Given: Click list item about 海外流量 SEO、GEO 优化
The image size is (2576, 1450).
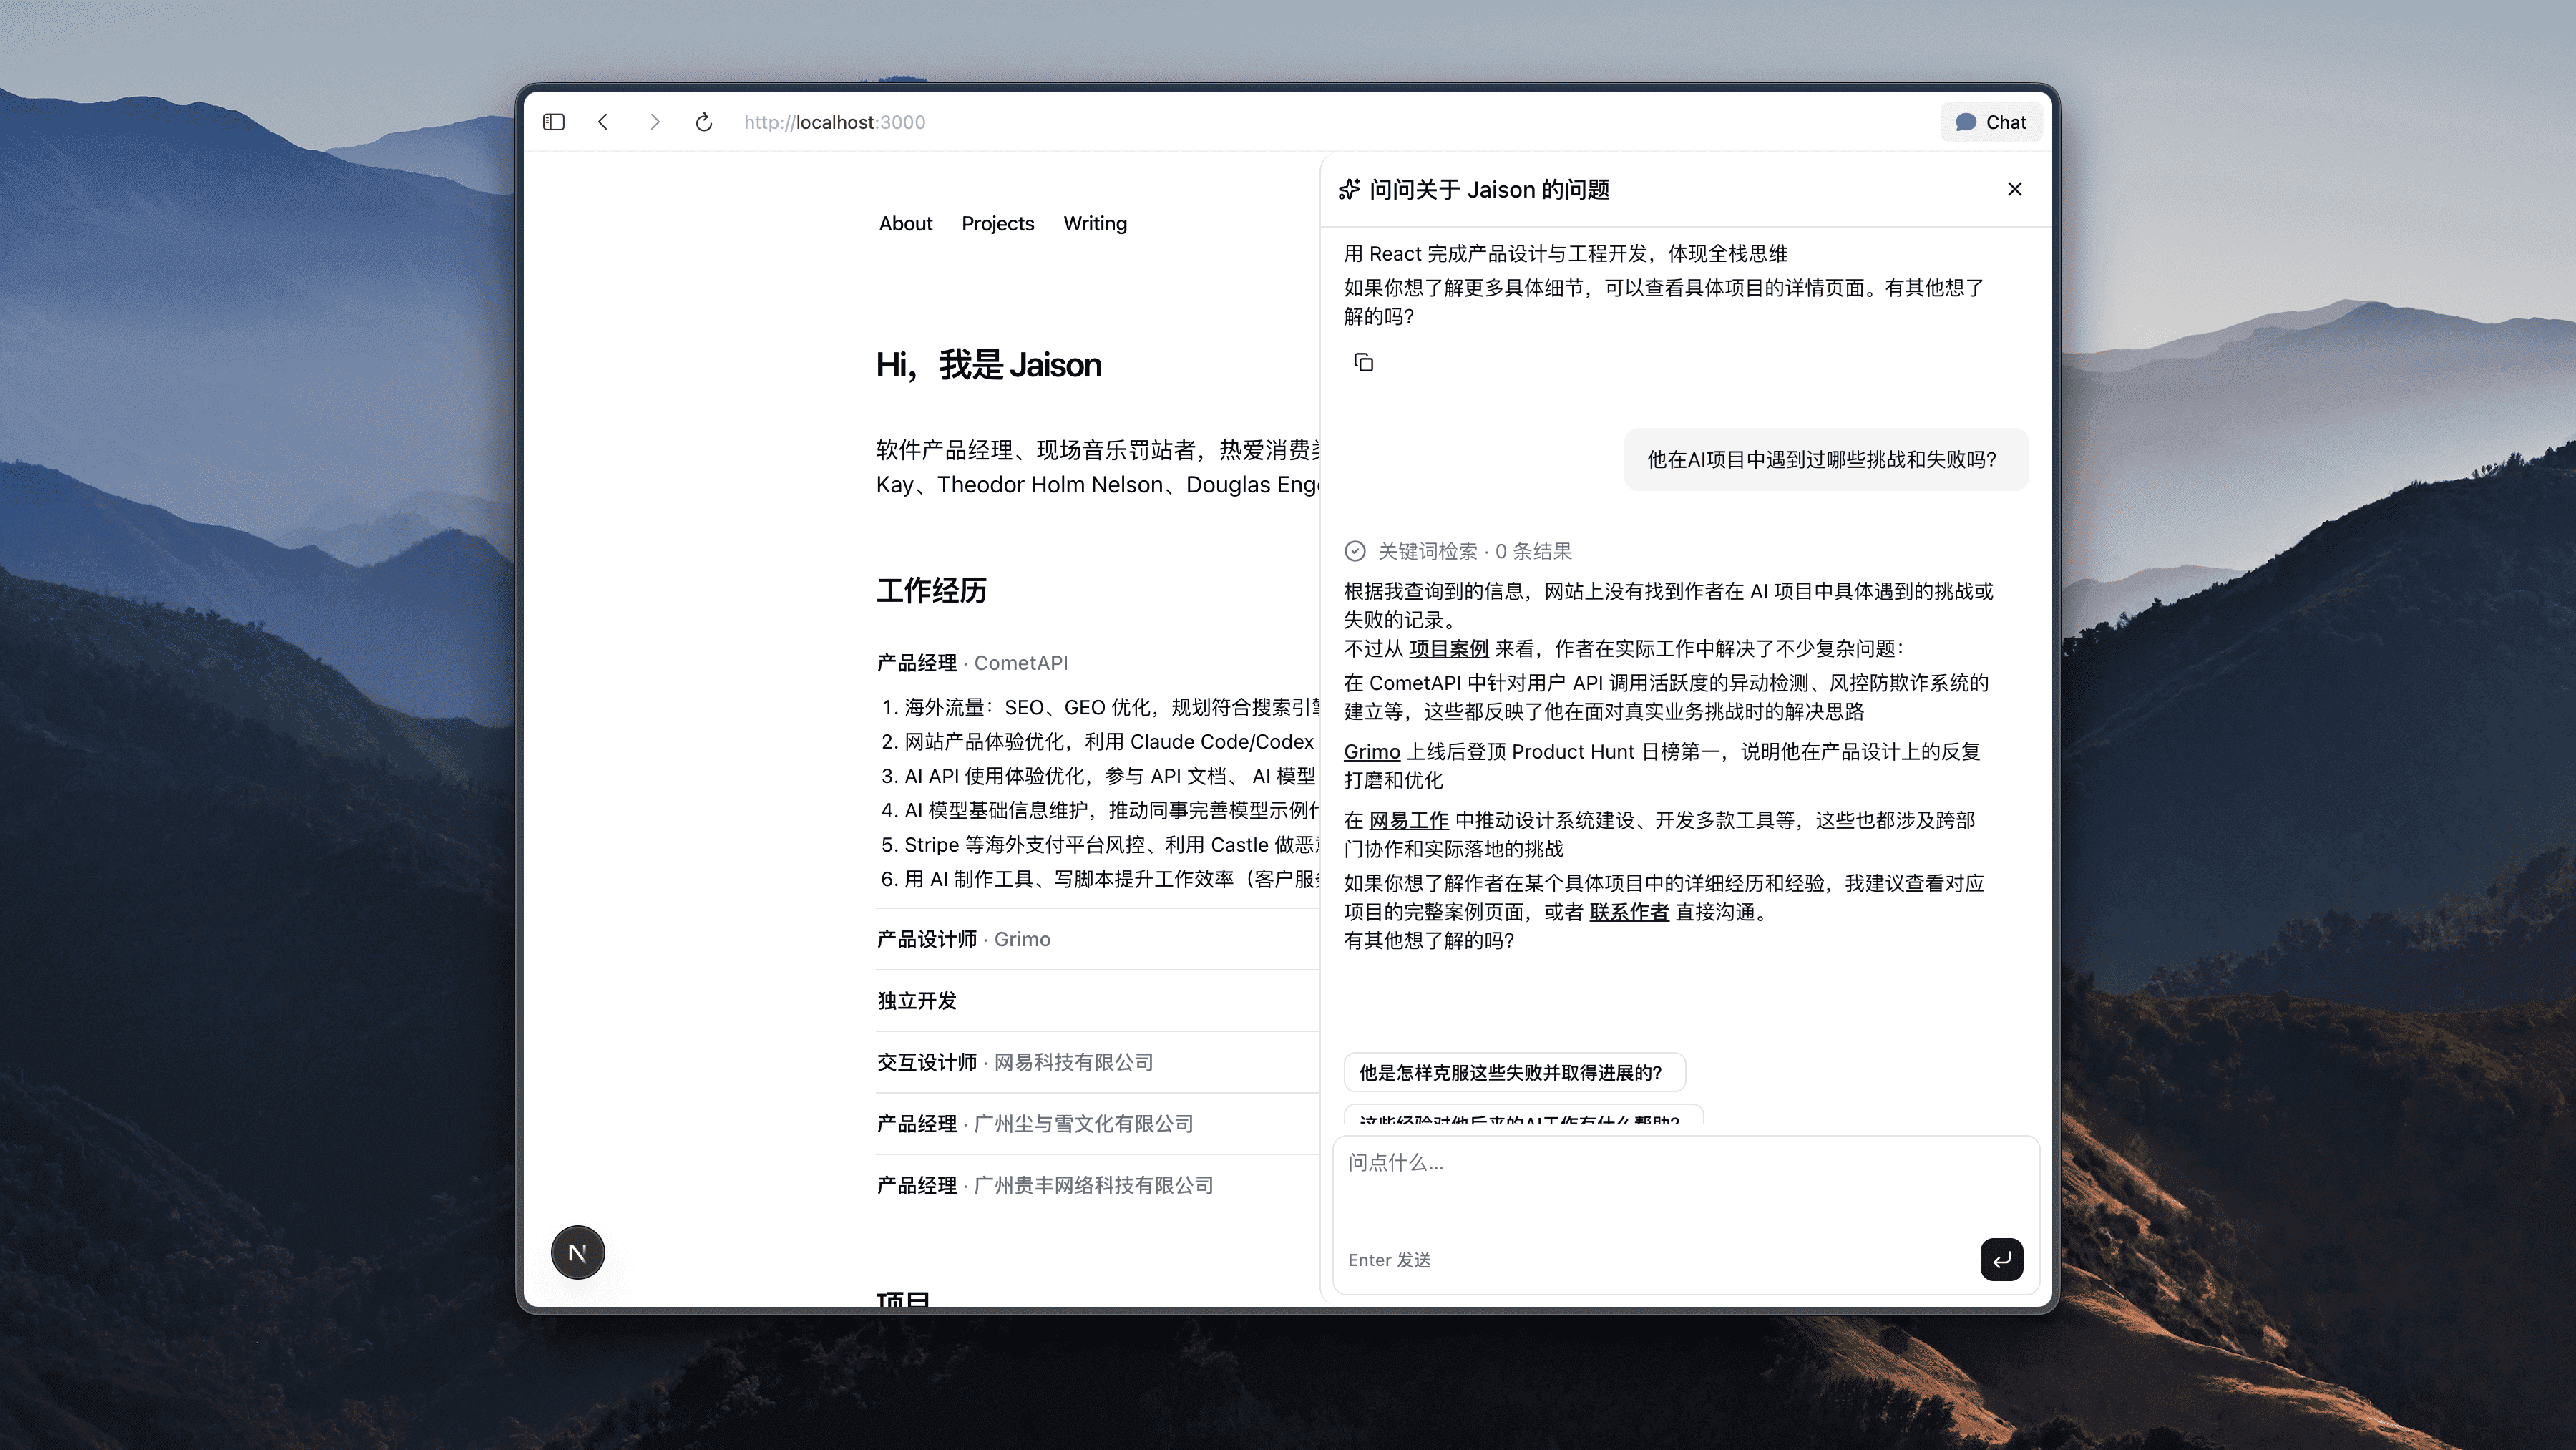Looking at the screenshot, I should [1100, 708].
